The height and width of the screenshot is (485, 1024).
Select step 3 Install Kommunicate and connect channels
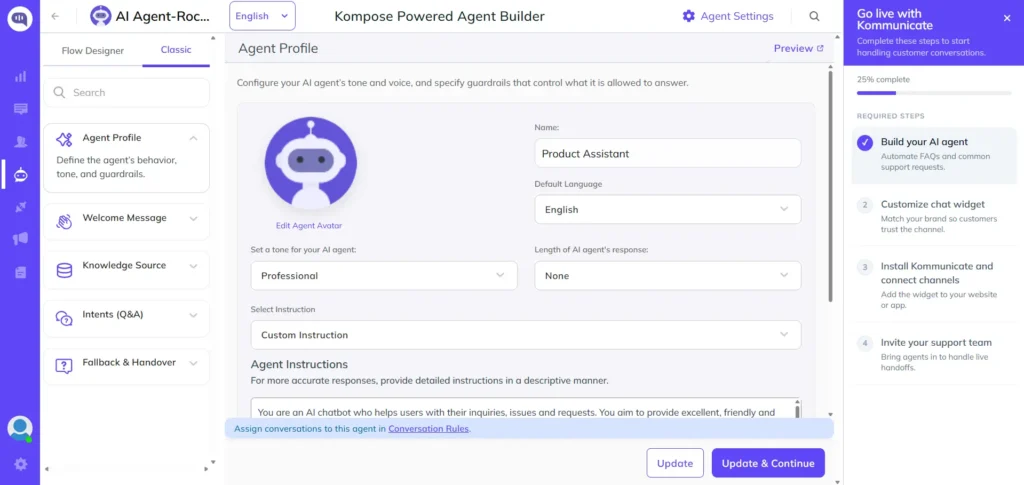pos(934,285)
